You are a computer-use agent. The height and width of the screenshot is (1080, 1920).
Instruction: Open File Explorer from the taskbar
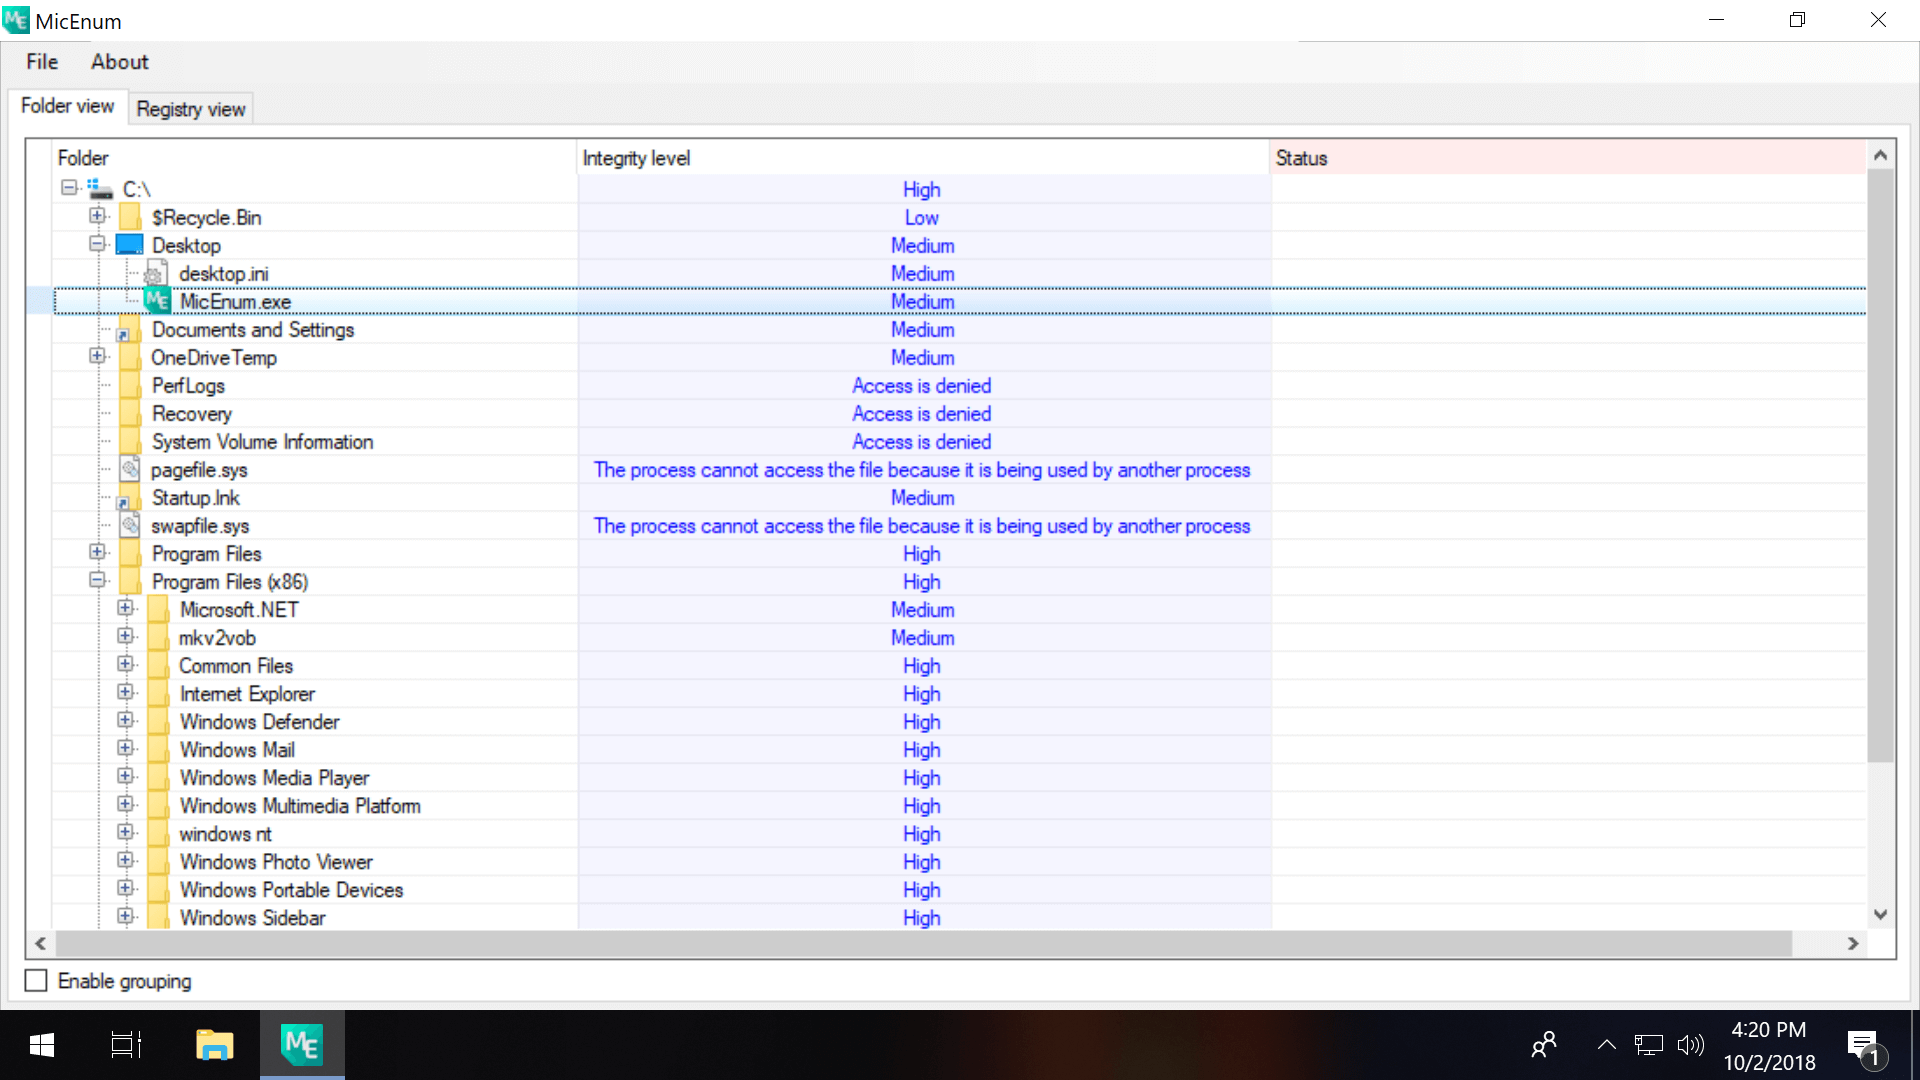click(x=214, y=1045)
